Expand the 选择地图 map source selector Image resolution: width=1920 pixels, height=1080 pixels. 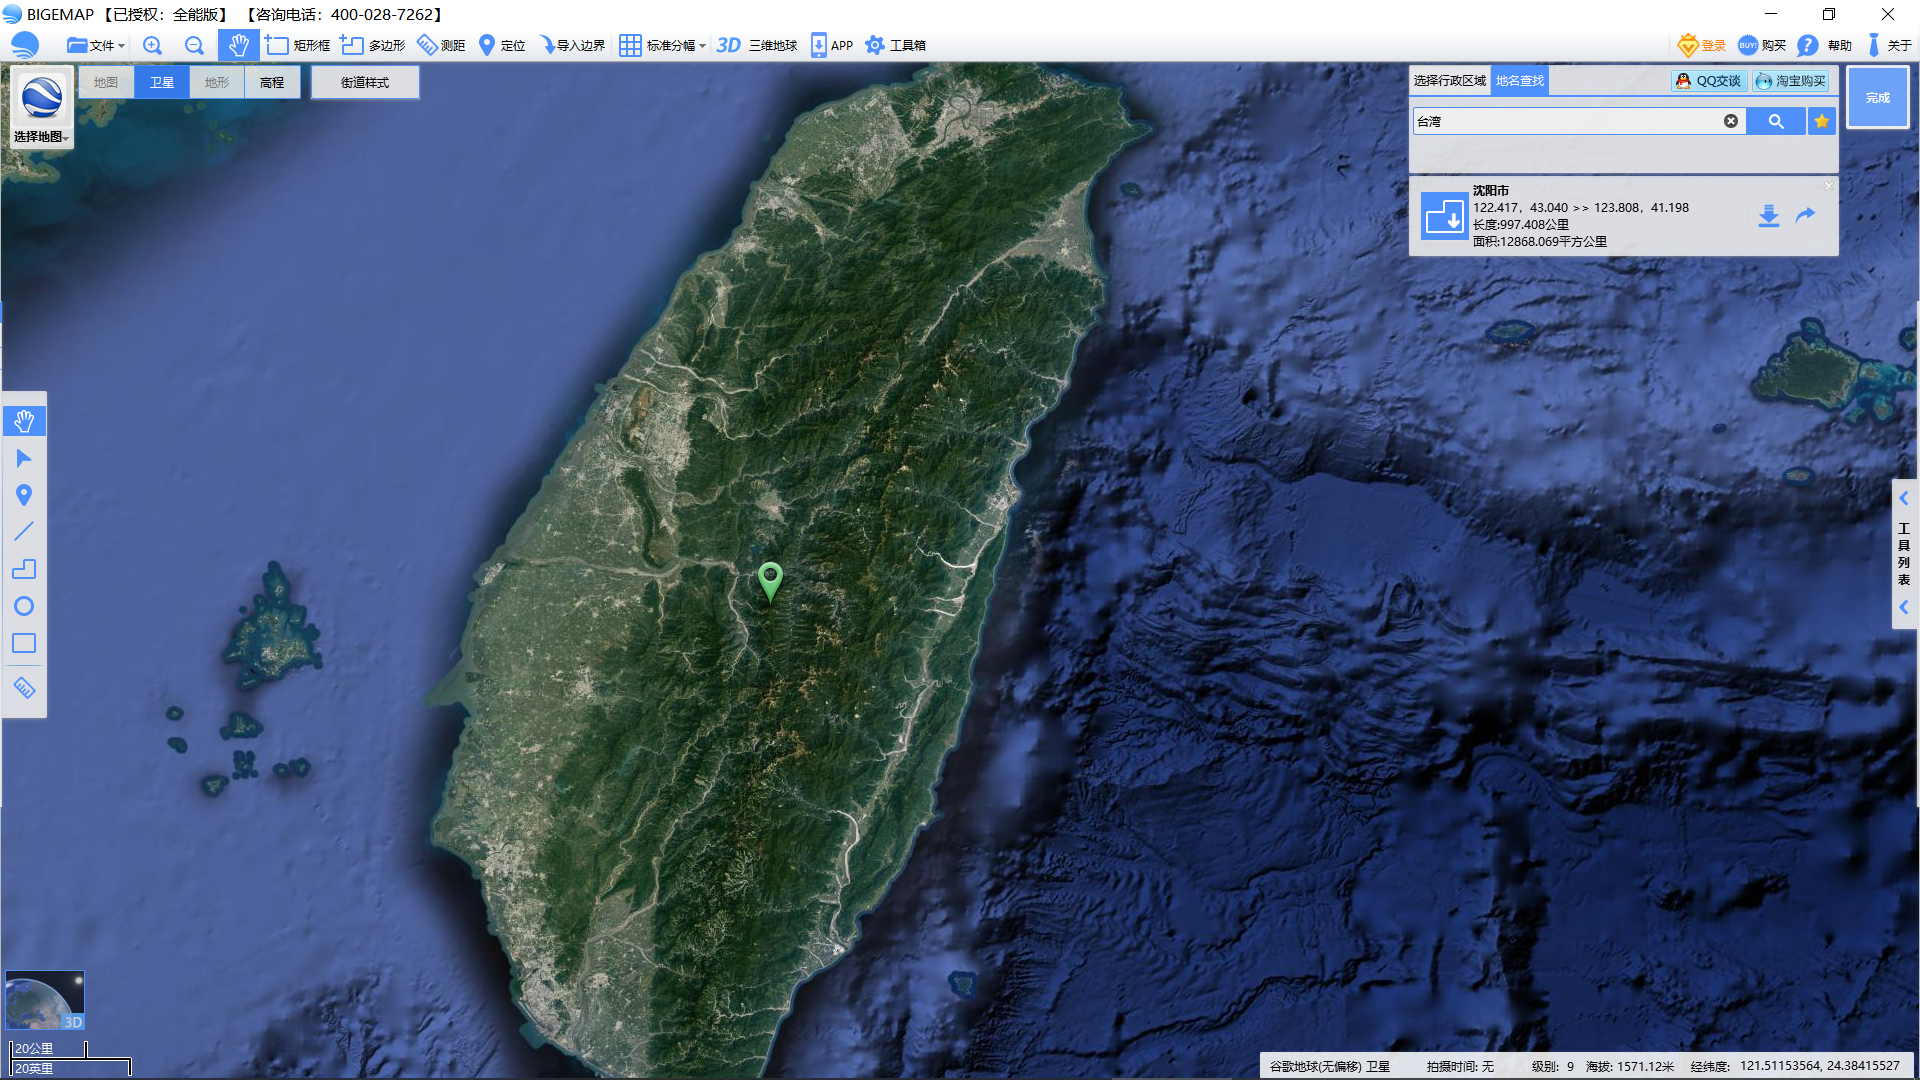tap(41, 108)
